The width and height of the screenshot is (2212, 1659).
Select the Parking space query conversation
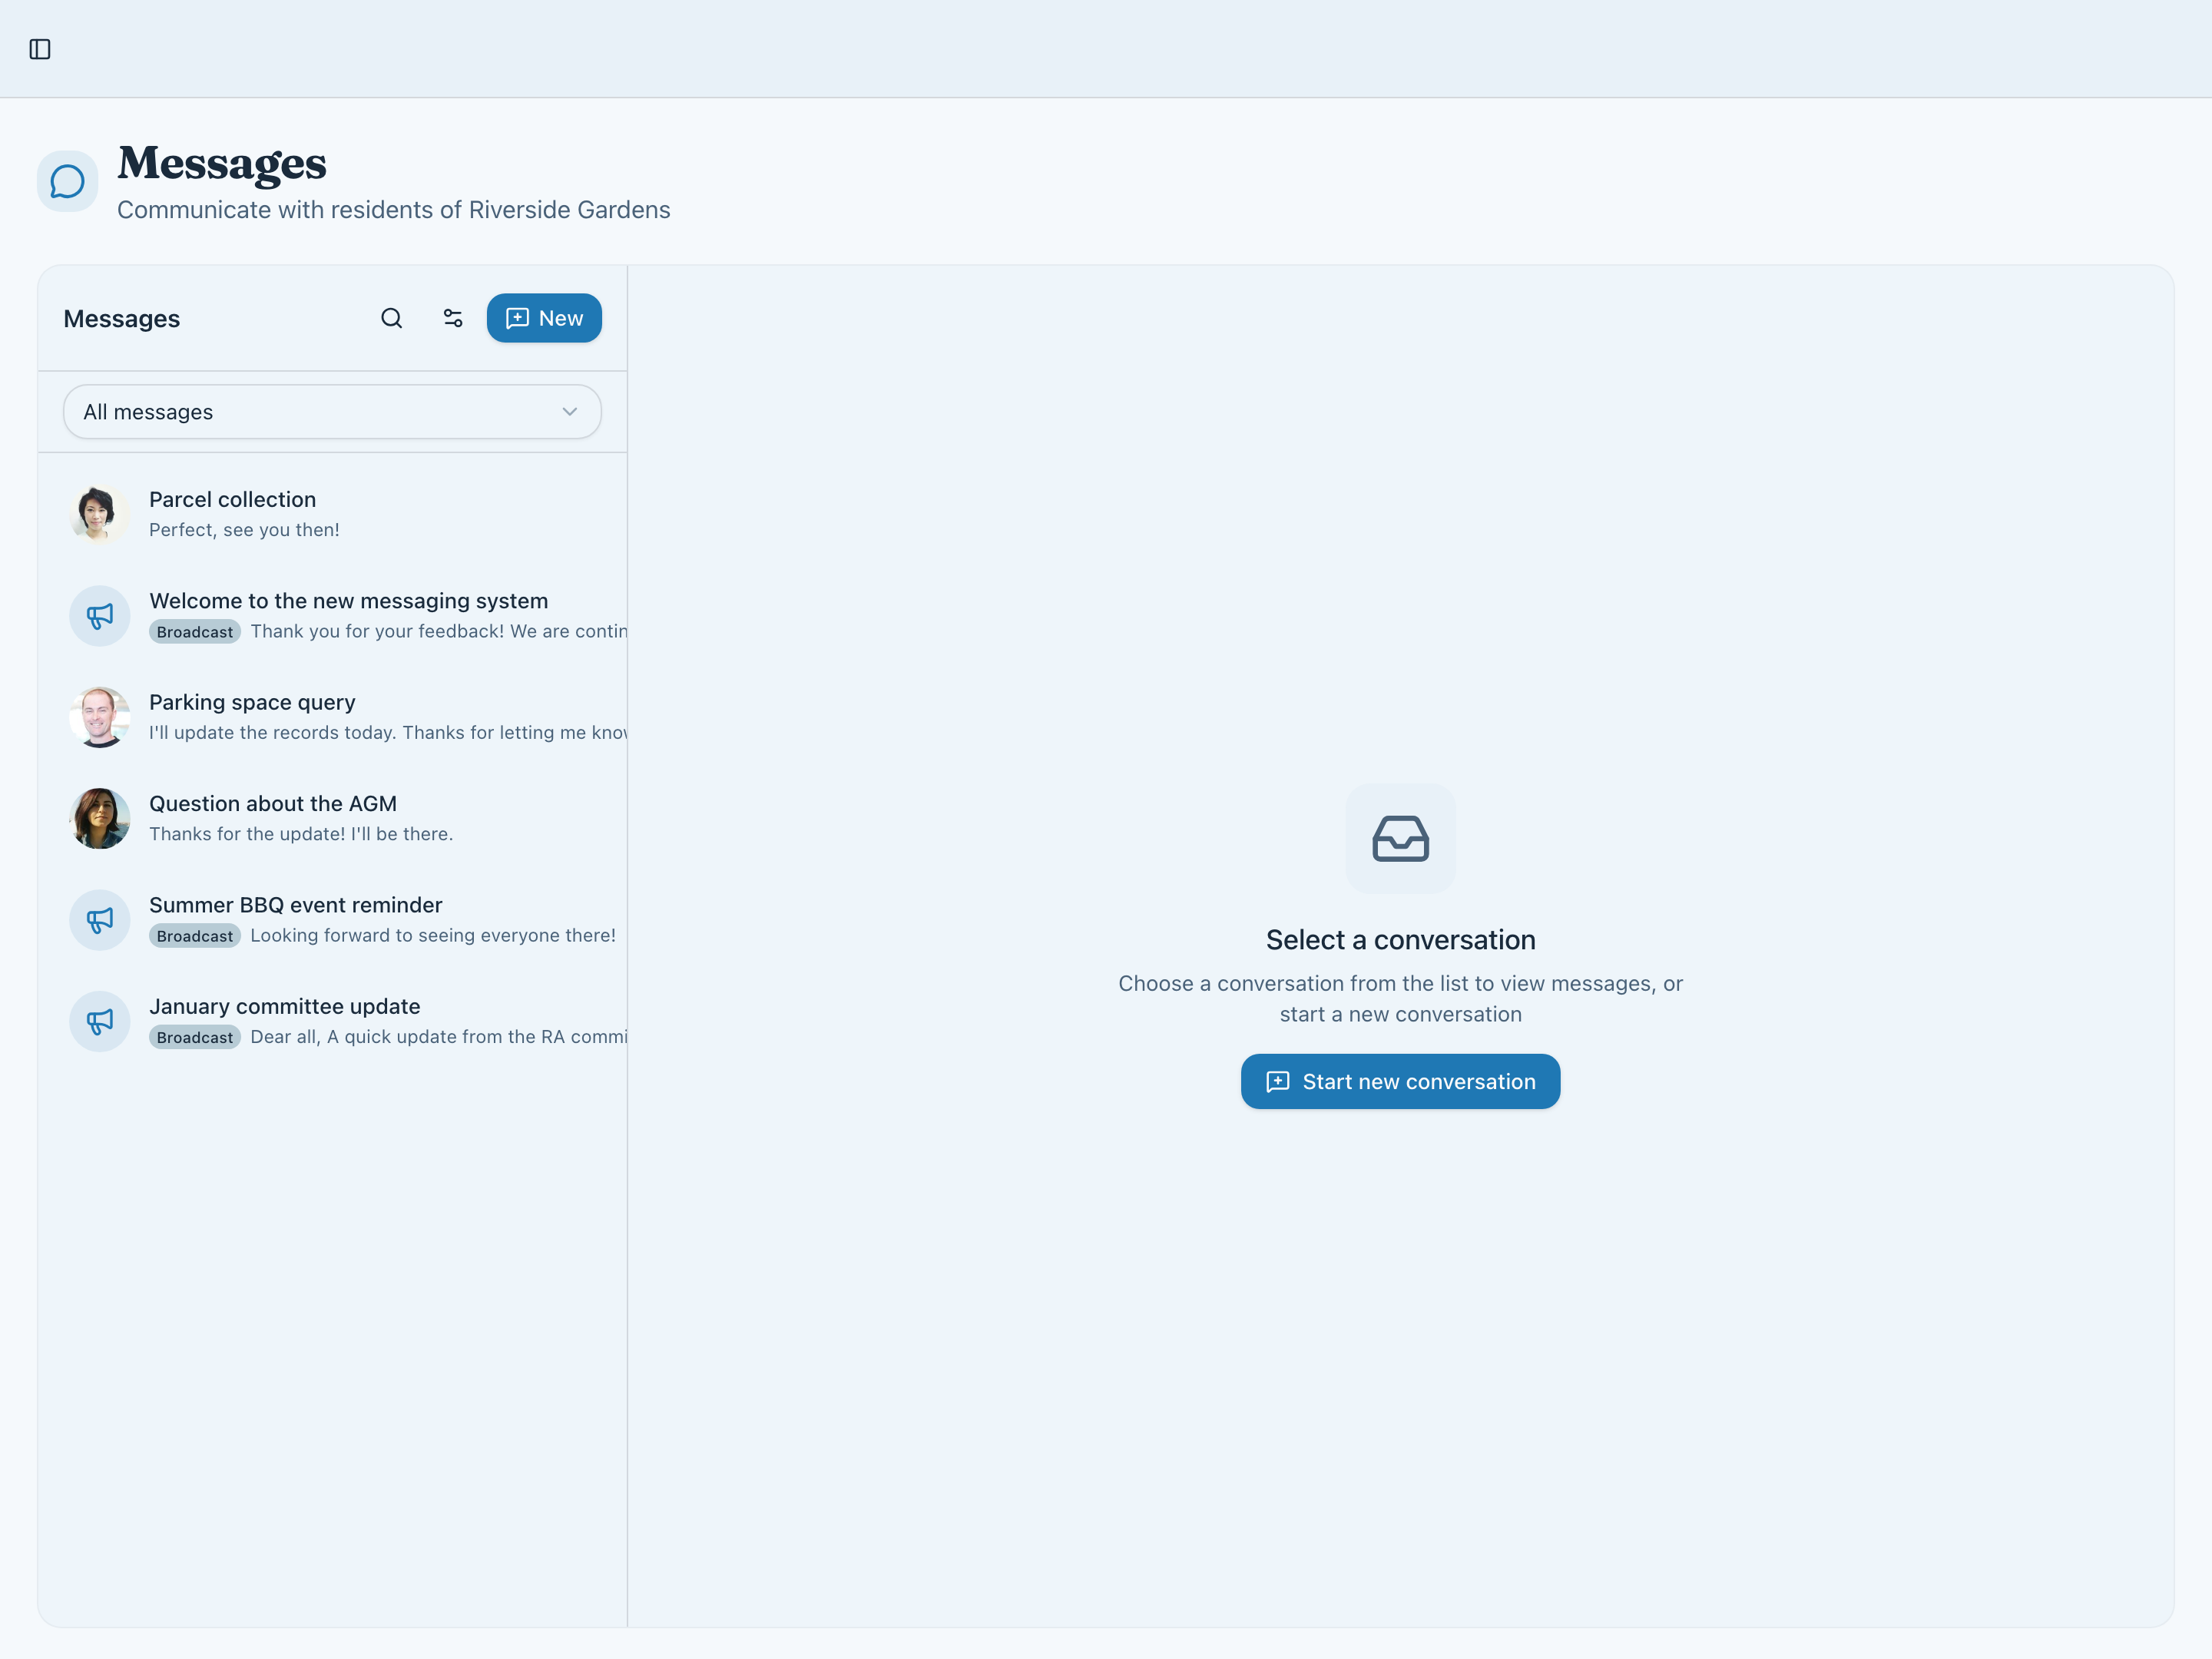[380, 717]
